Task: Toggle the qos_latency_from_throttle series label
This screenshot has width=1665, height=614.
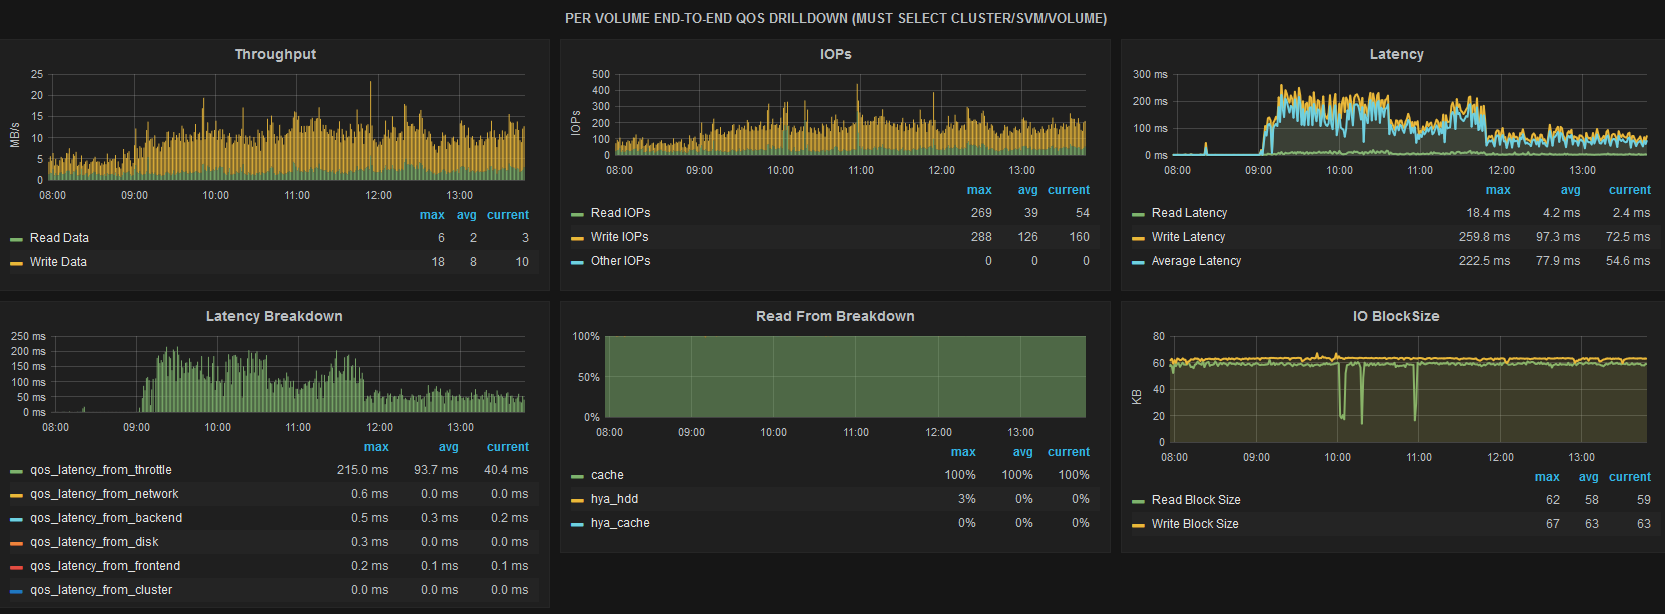Action: (100, 470)
